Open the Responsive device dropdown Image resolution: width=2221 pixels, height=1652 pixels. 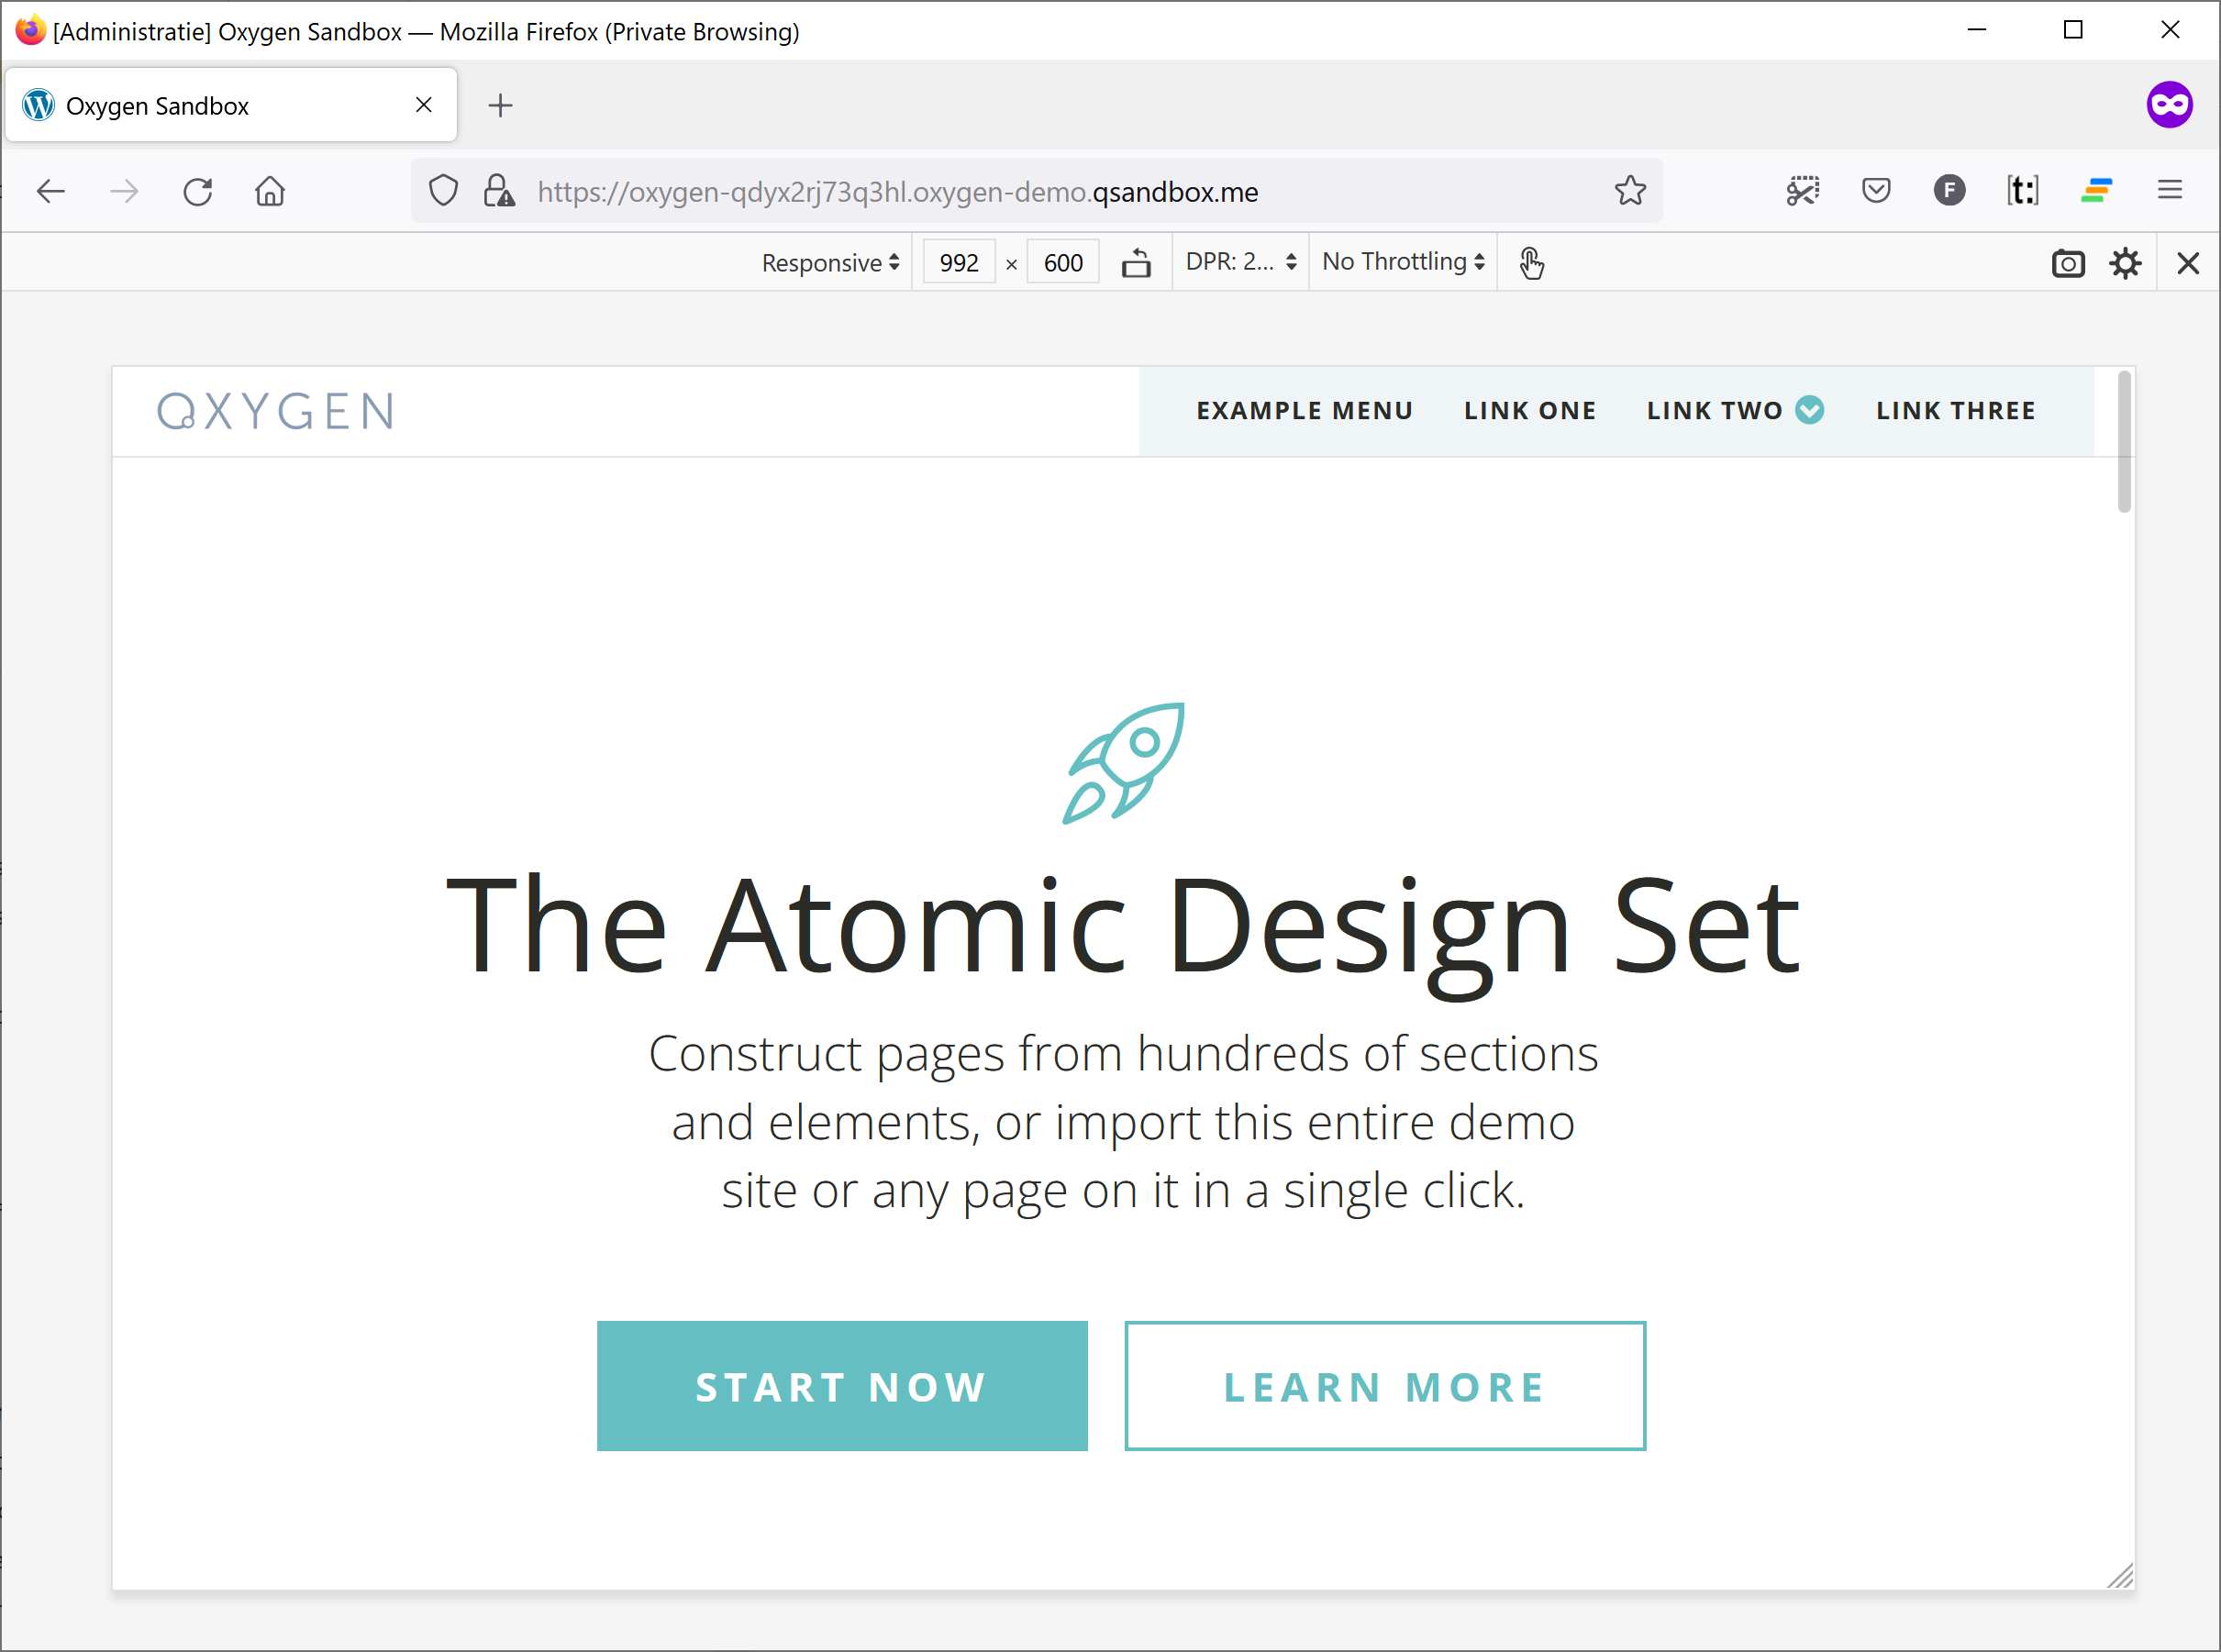[828, 262]
